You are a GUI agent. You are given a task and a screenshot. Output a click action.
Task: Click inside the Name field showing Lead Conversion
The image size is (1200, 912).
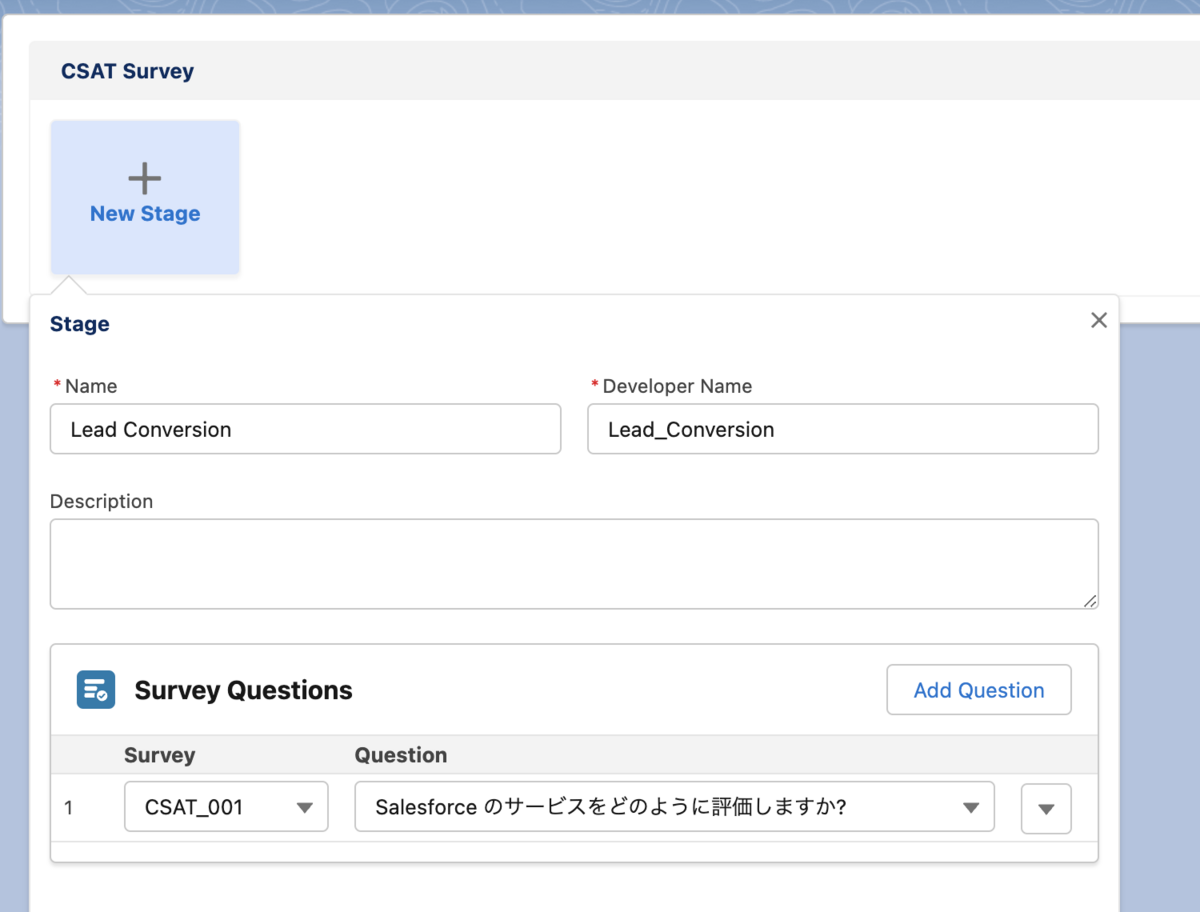(305, 428)
